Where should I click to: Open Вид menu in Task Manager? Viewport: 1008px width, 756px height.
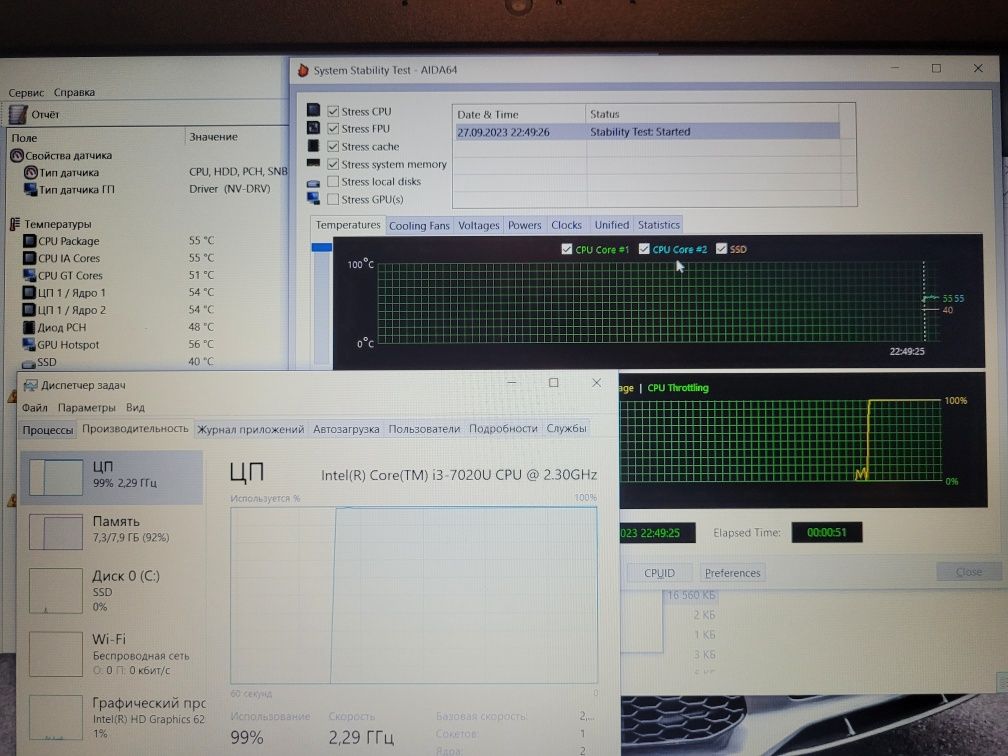(135, 408)
